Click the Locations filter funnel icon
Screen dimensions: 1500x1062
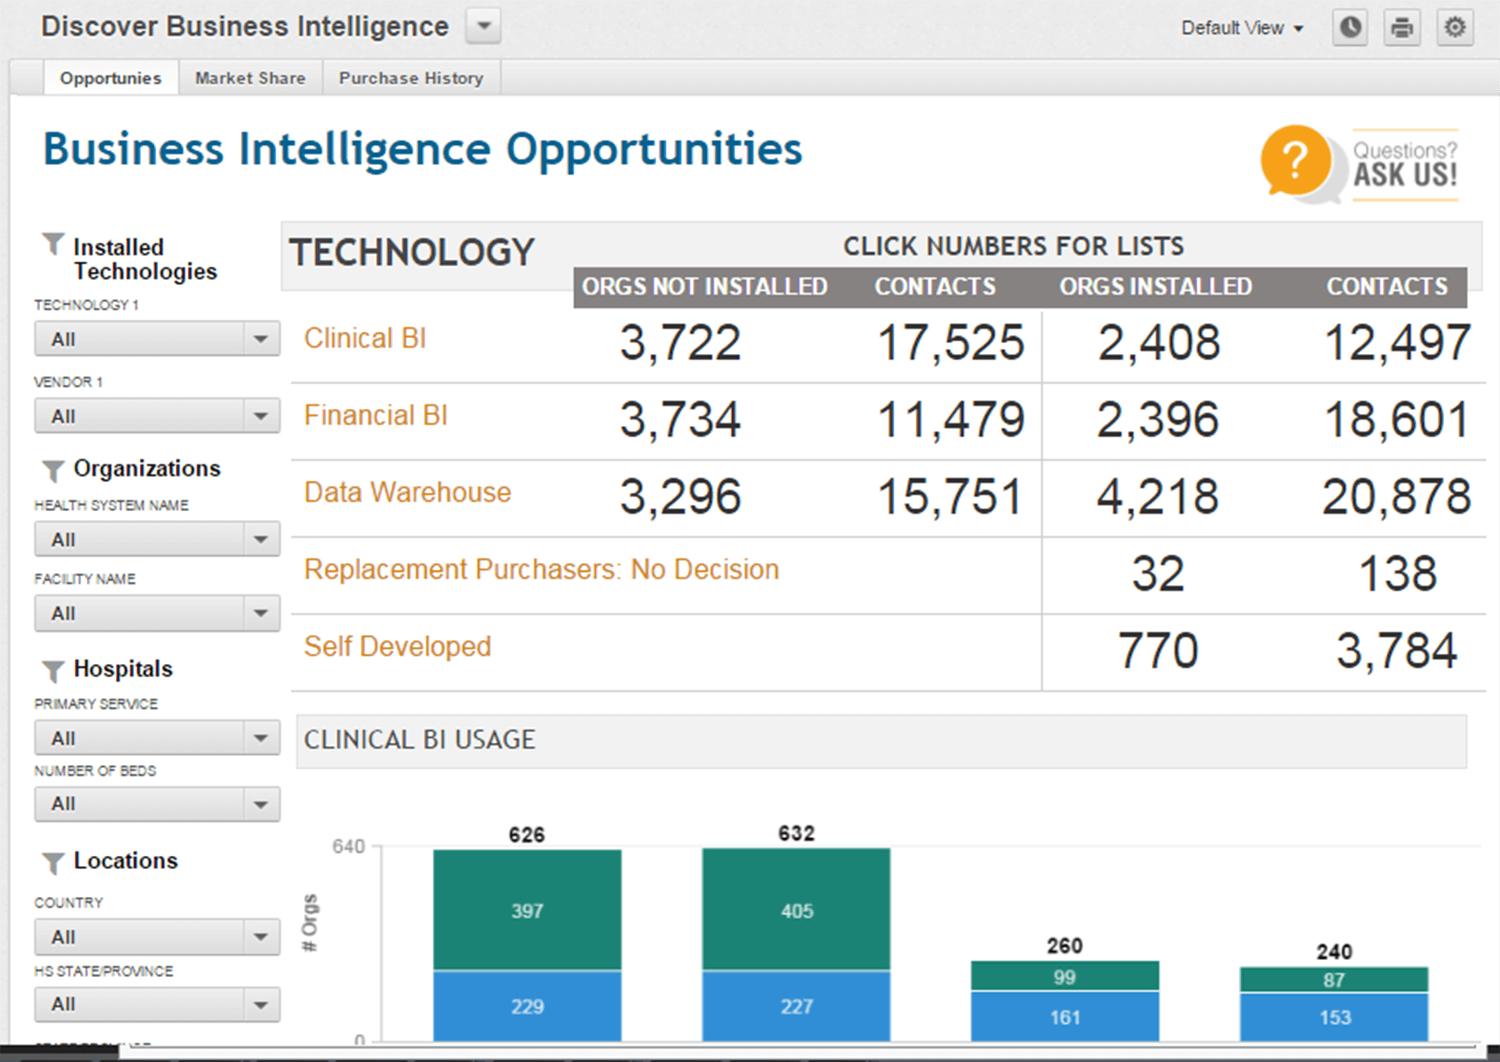pos(52,862)
